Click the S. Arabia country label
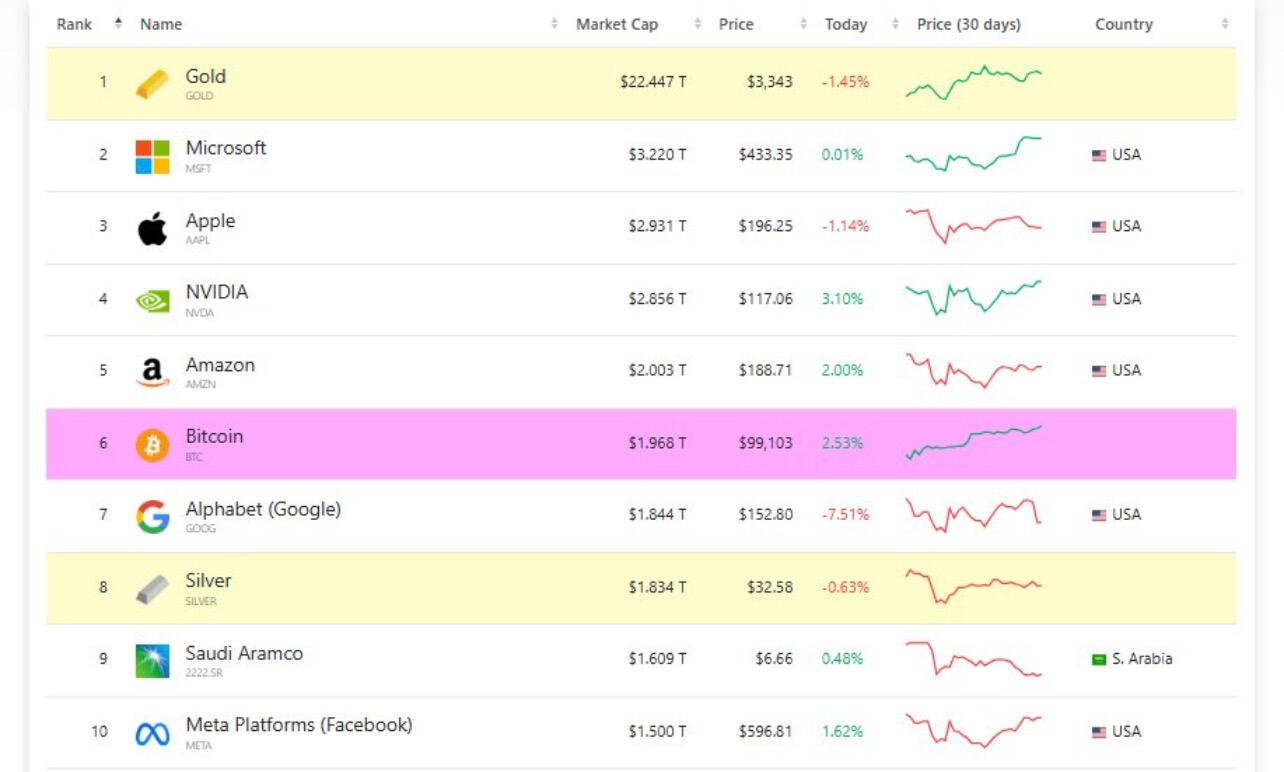The image size is (1284, 772). [1142, 659]
